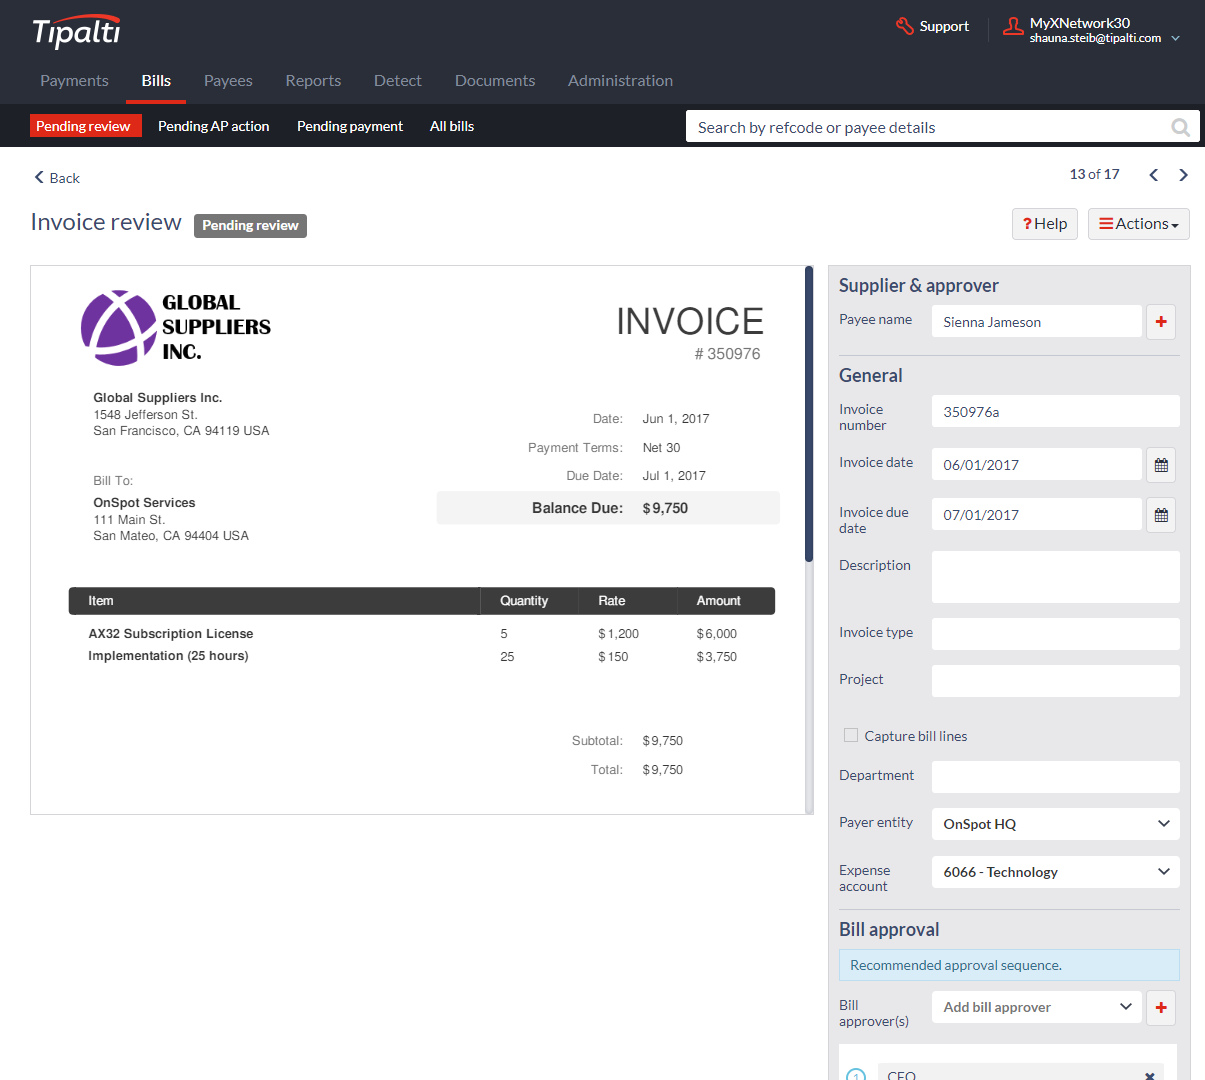Click the Payee name field
1205x1080 pixels.
tap(1037, 322)
